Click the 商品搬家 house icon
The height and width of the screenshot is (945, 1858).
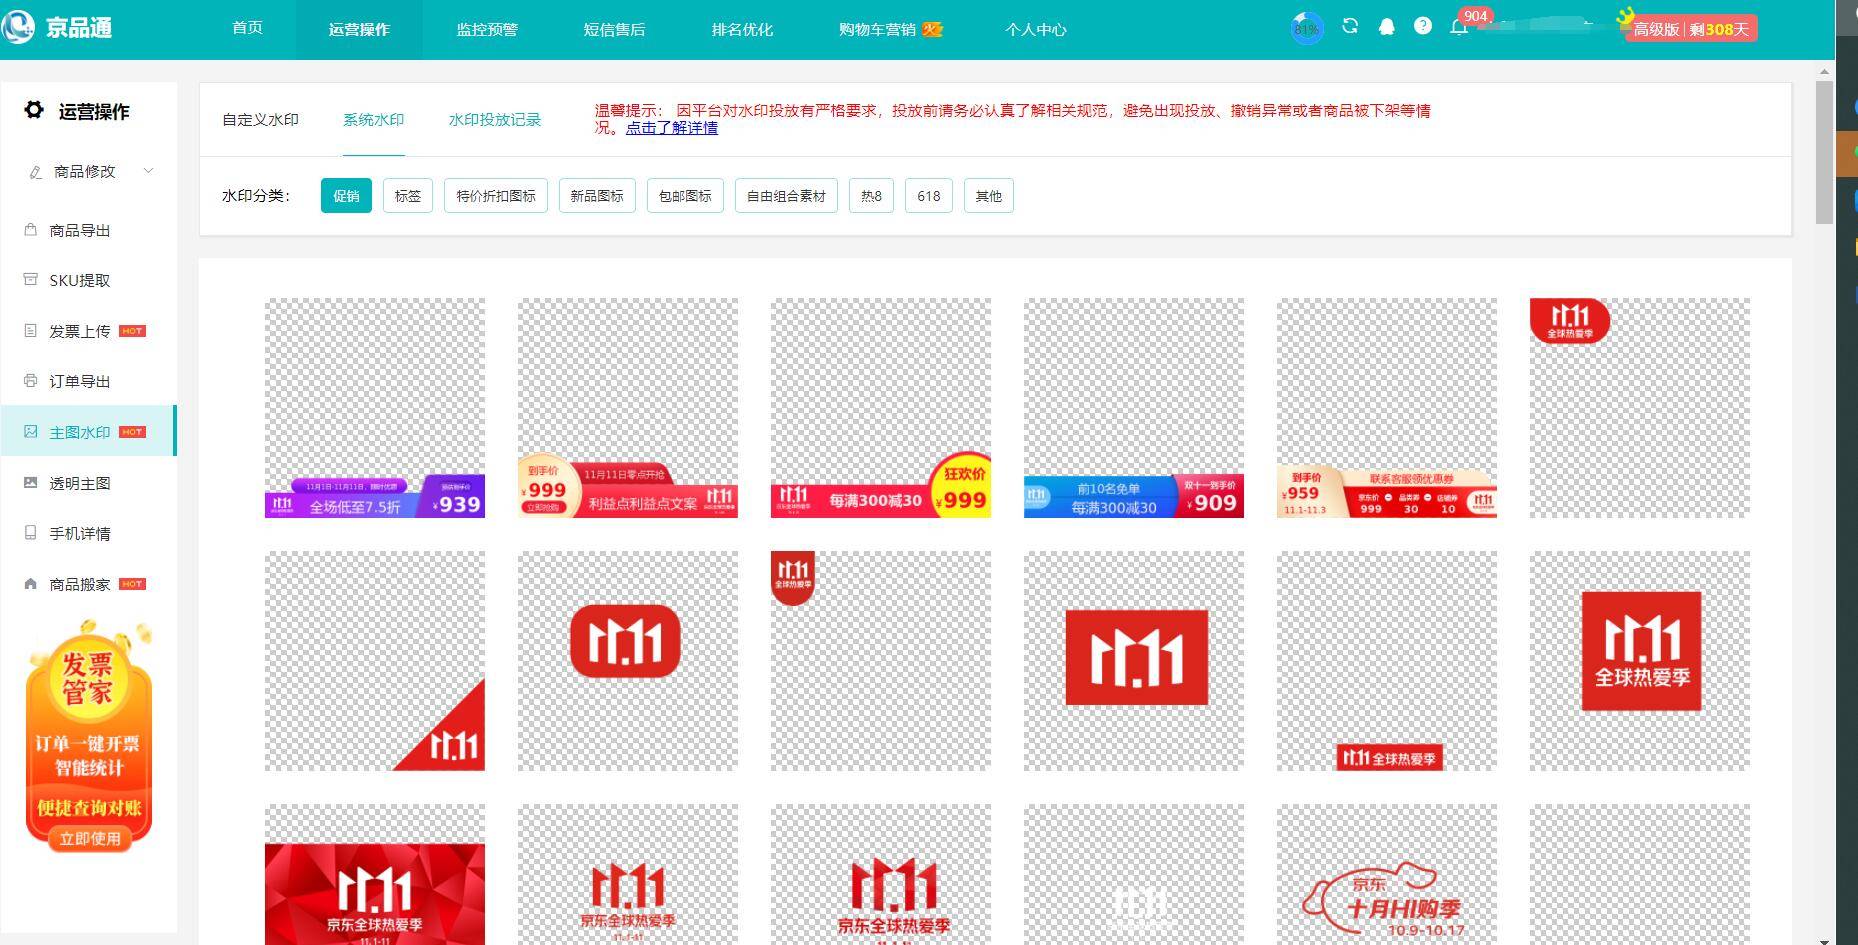coord(30,584)
